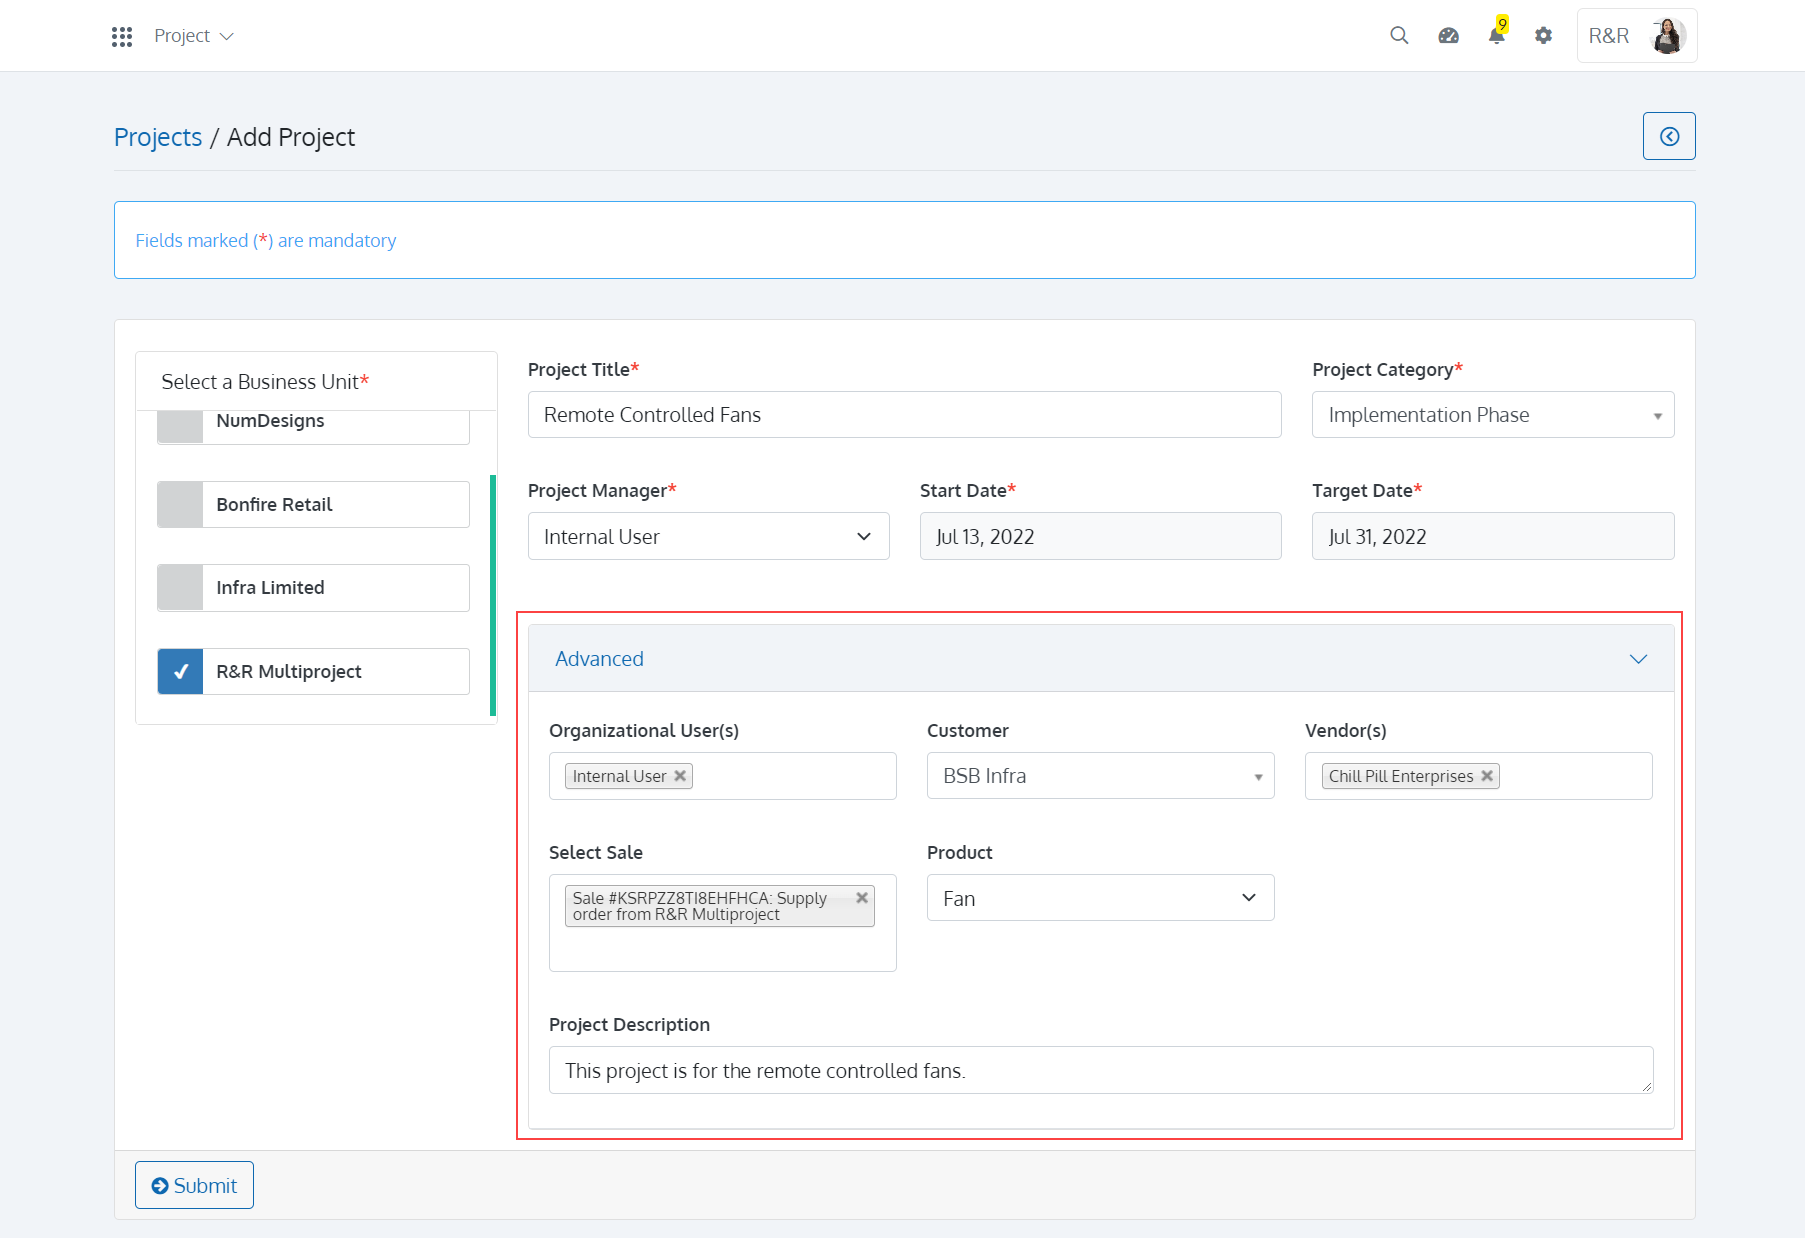
Task: Remove Chill Pill Enterprises vendor tag
Action: [x=1487, y=776]
